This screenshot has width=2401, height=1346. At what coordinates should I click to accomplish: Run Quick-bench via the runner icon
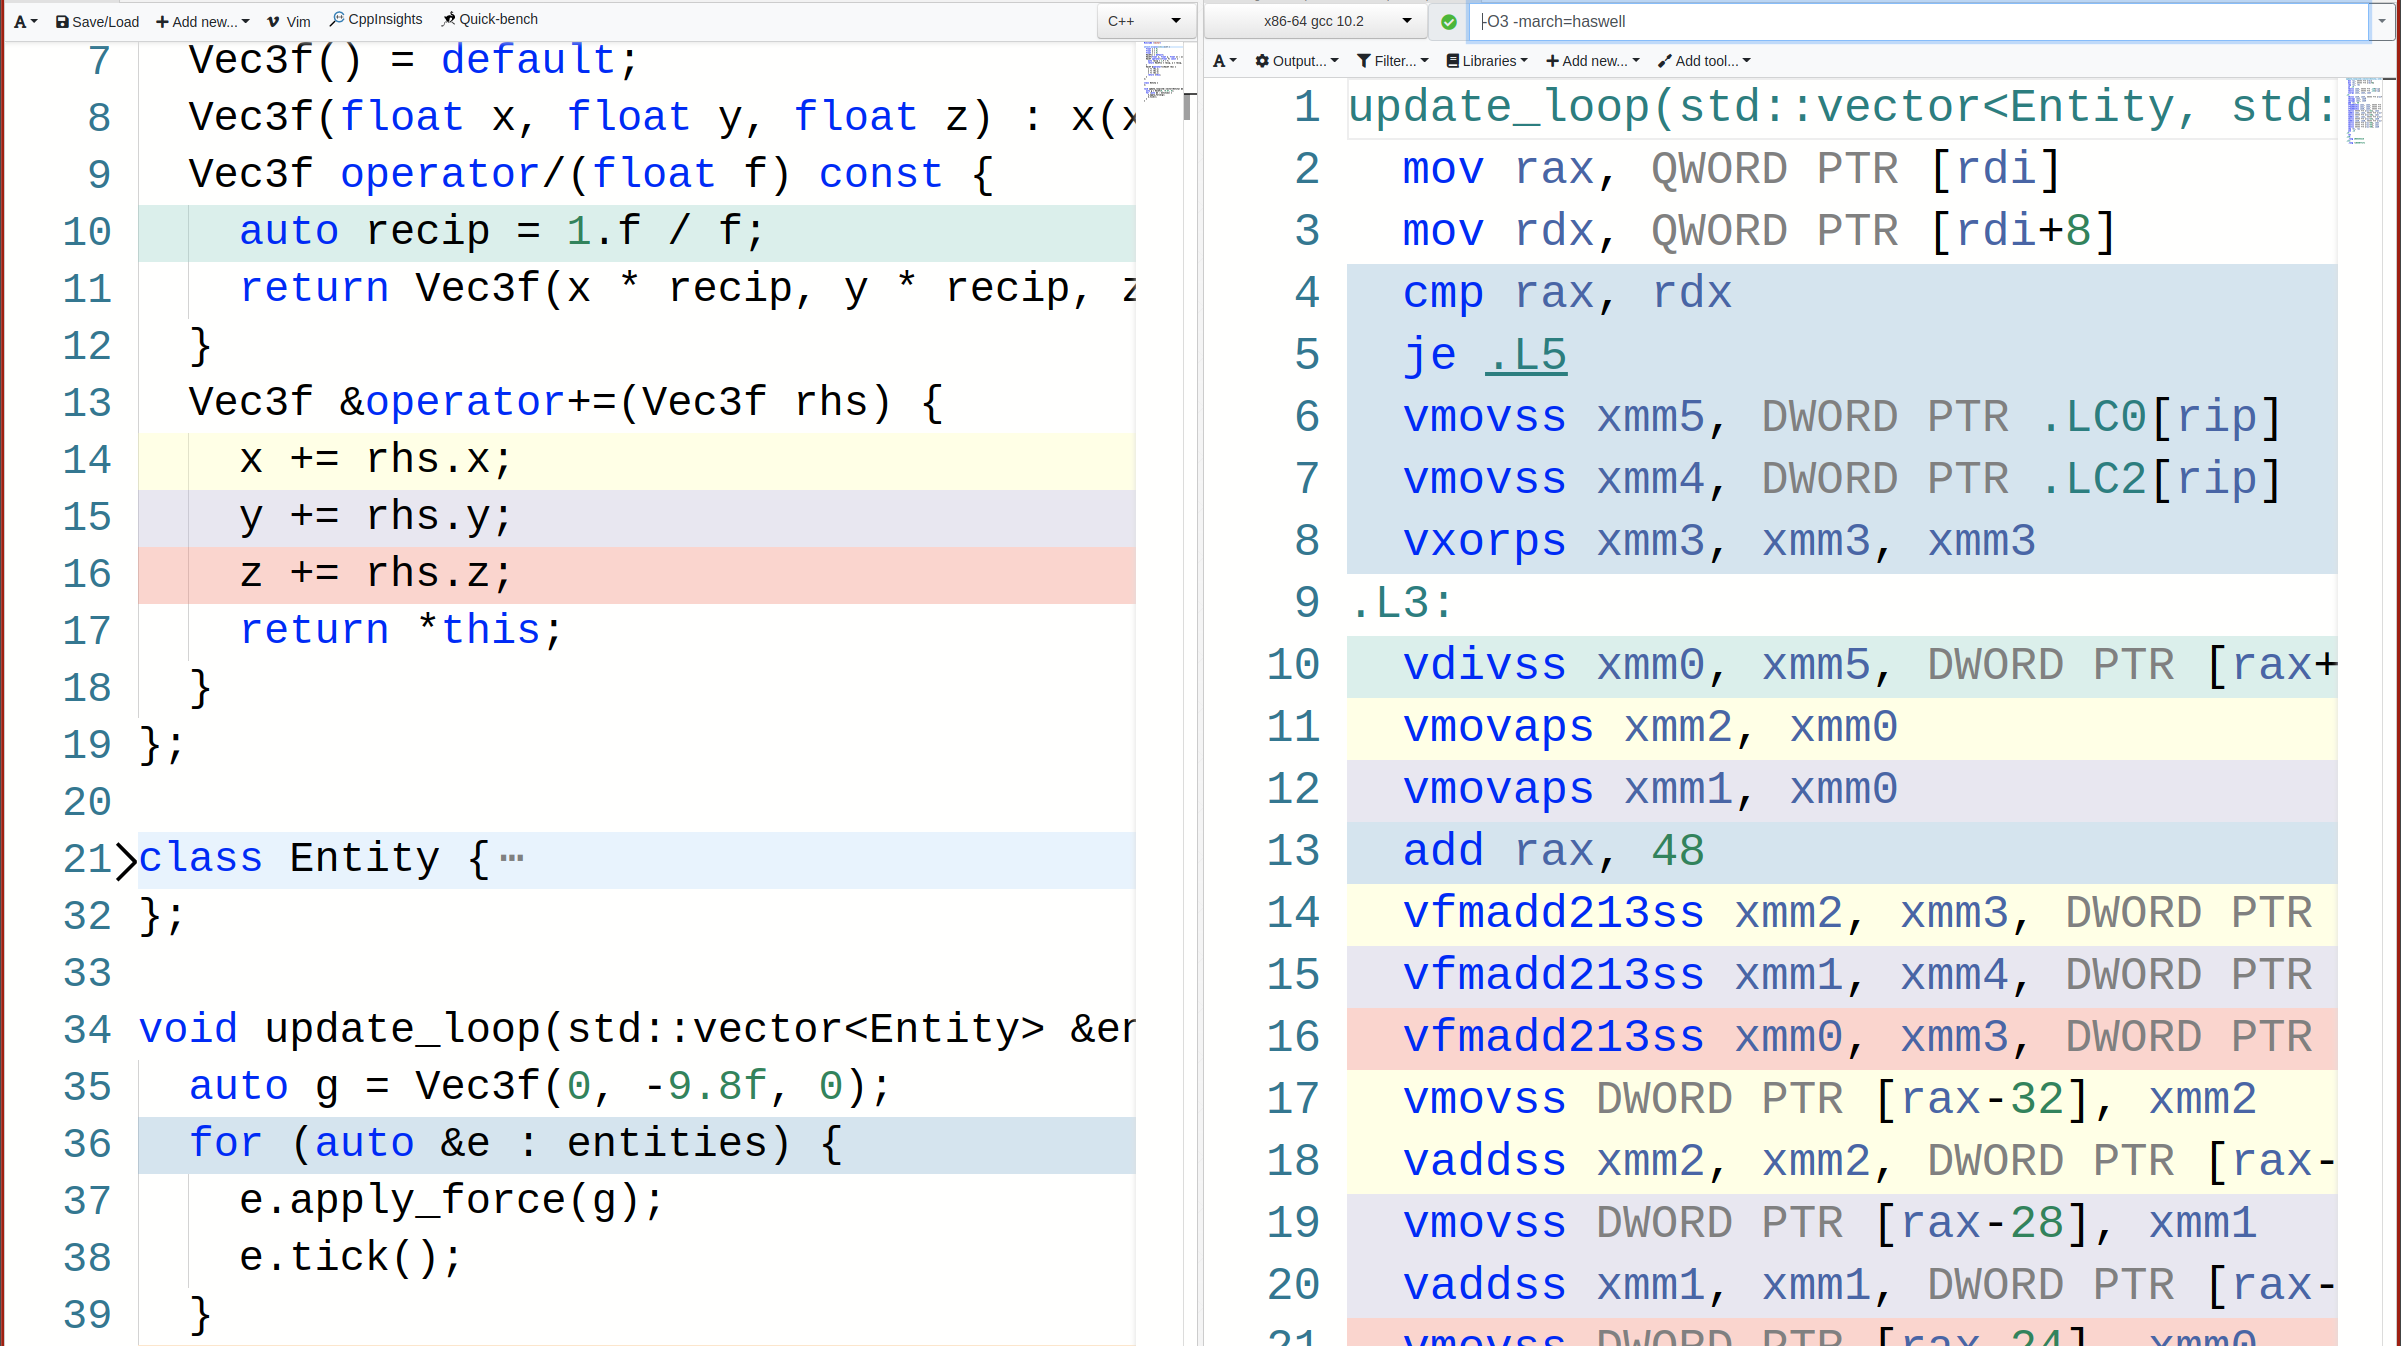447,18
